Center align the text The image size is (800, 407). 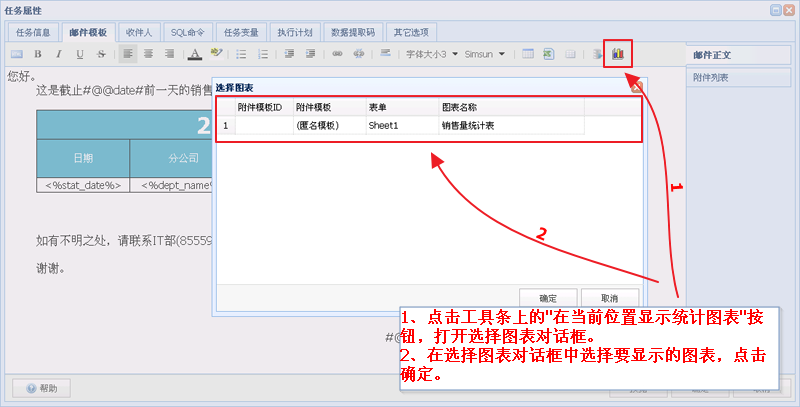pyautogui.click(x=149, y=54)
